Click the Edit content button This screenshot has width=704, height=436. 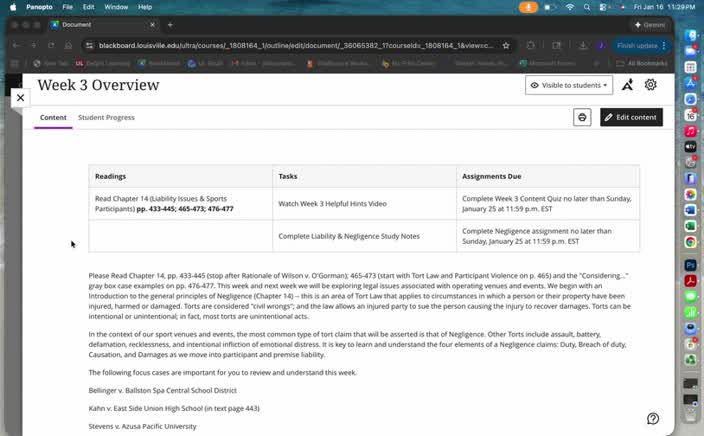(x=631, y=117)
